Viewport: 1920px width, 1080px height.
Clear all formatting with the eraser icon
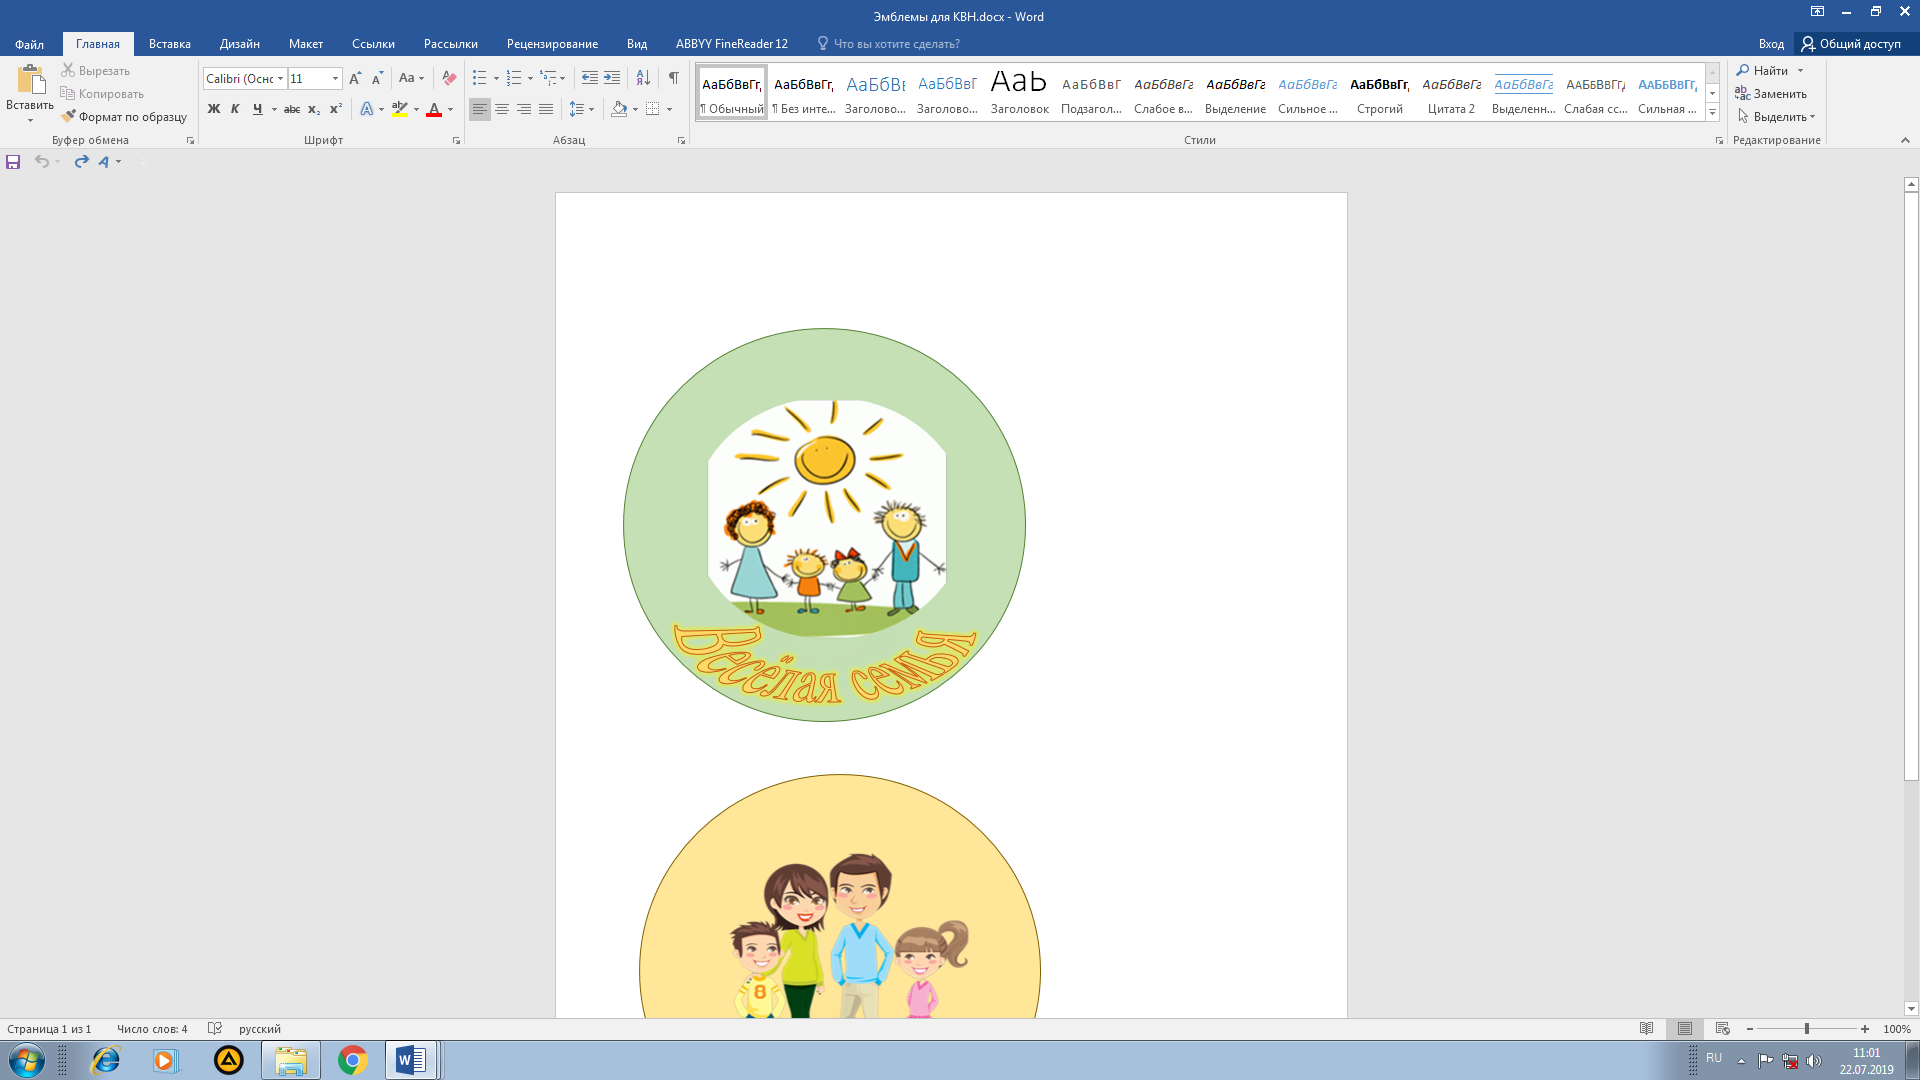[x=449, y=78]
